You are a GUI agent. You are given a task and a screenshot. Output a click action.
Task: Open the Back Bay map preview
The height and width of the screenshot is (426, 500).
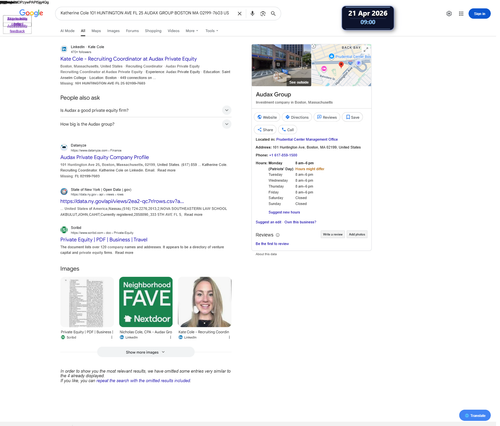(x=341, y=65)
